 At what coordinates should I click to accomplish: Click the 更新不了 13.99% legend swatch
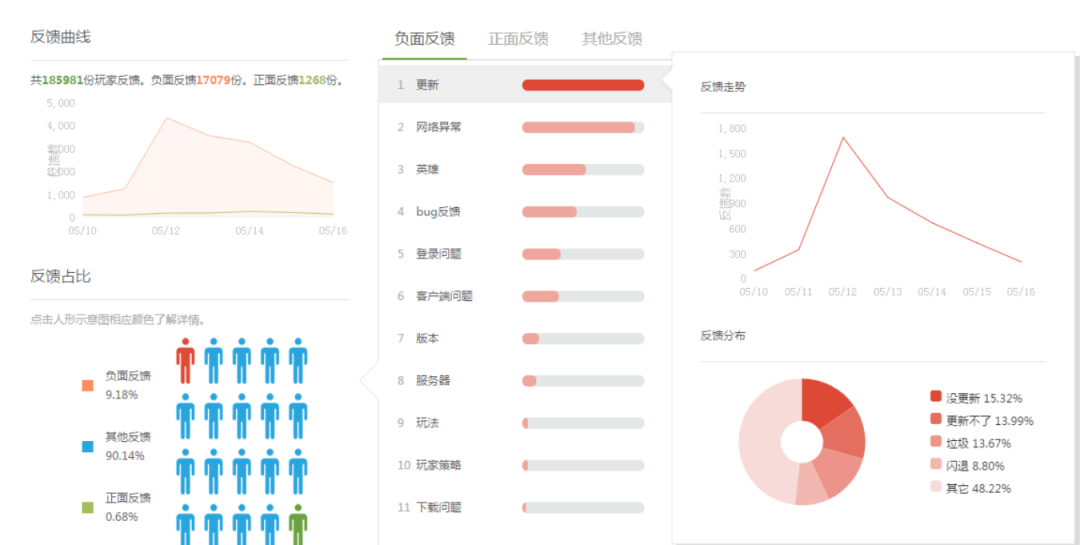[x=935, y=419]
